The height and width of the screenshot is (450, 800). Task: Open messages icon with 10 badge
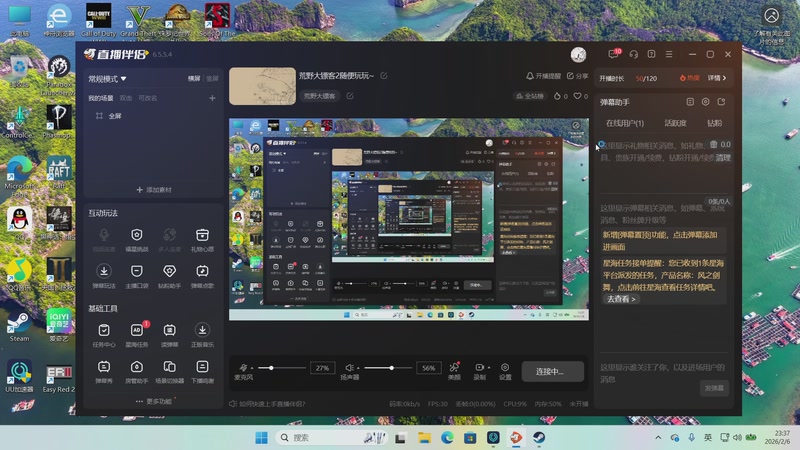tap(614, 54)
